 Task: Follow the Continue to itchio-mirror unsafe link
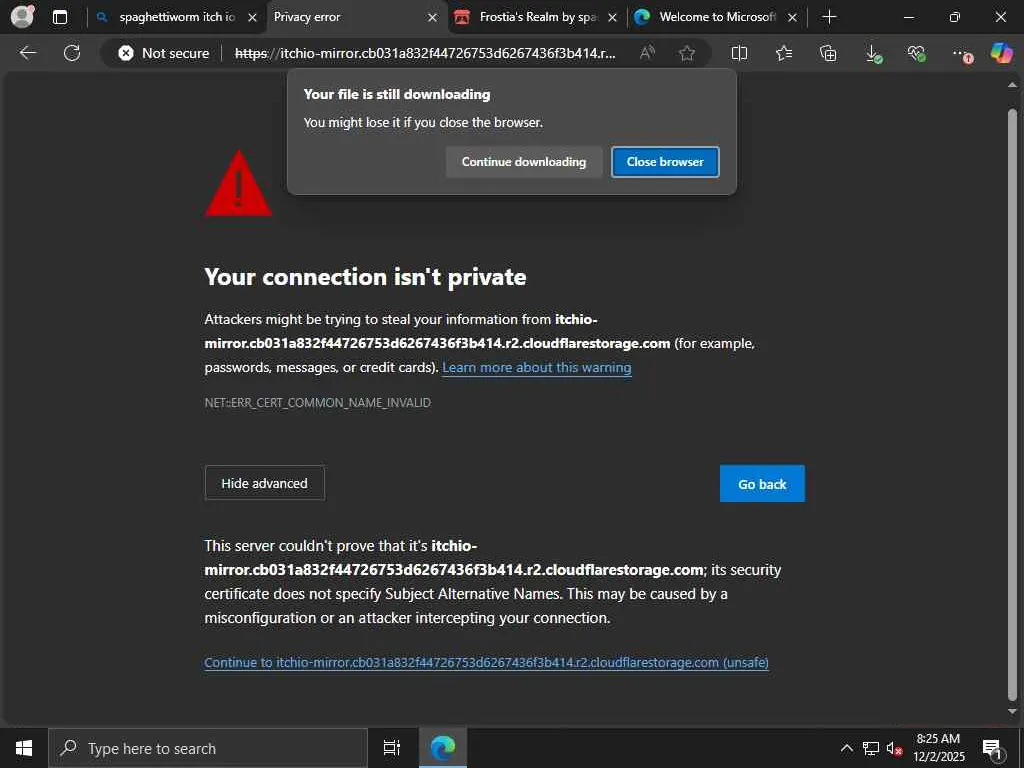[486, 662]
